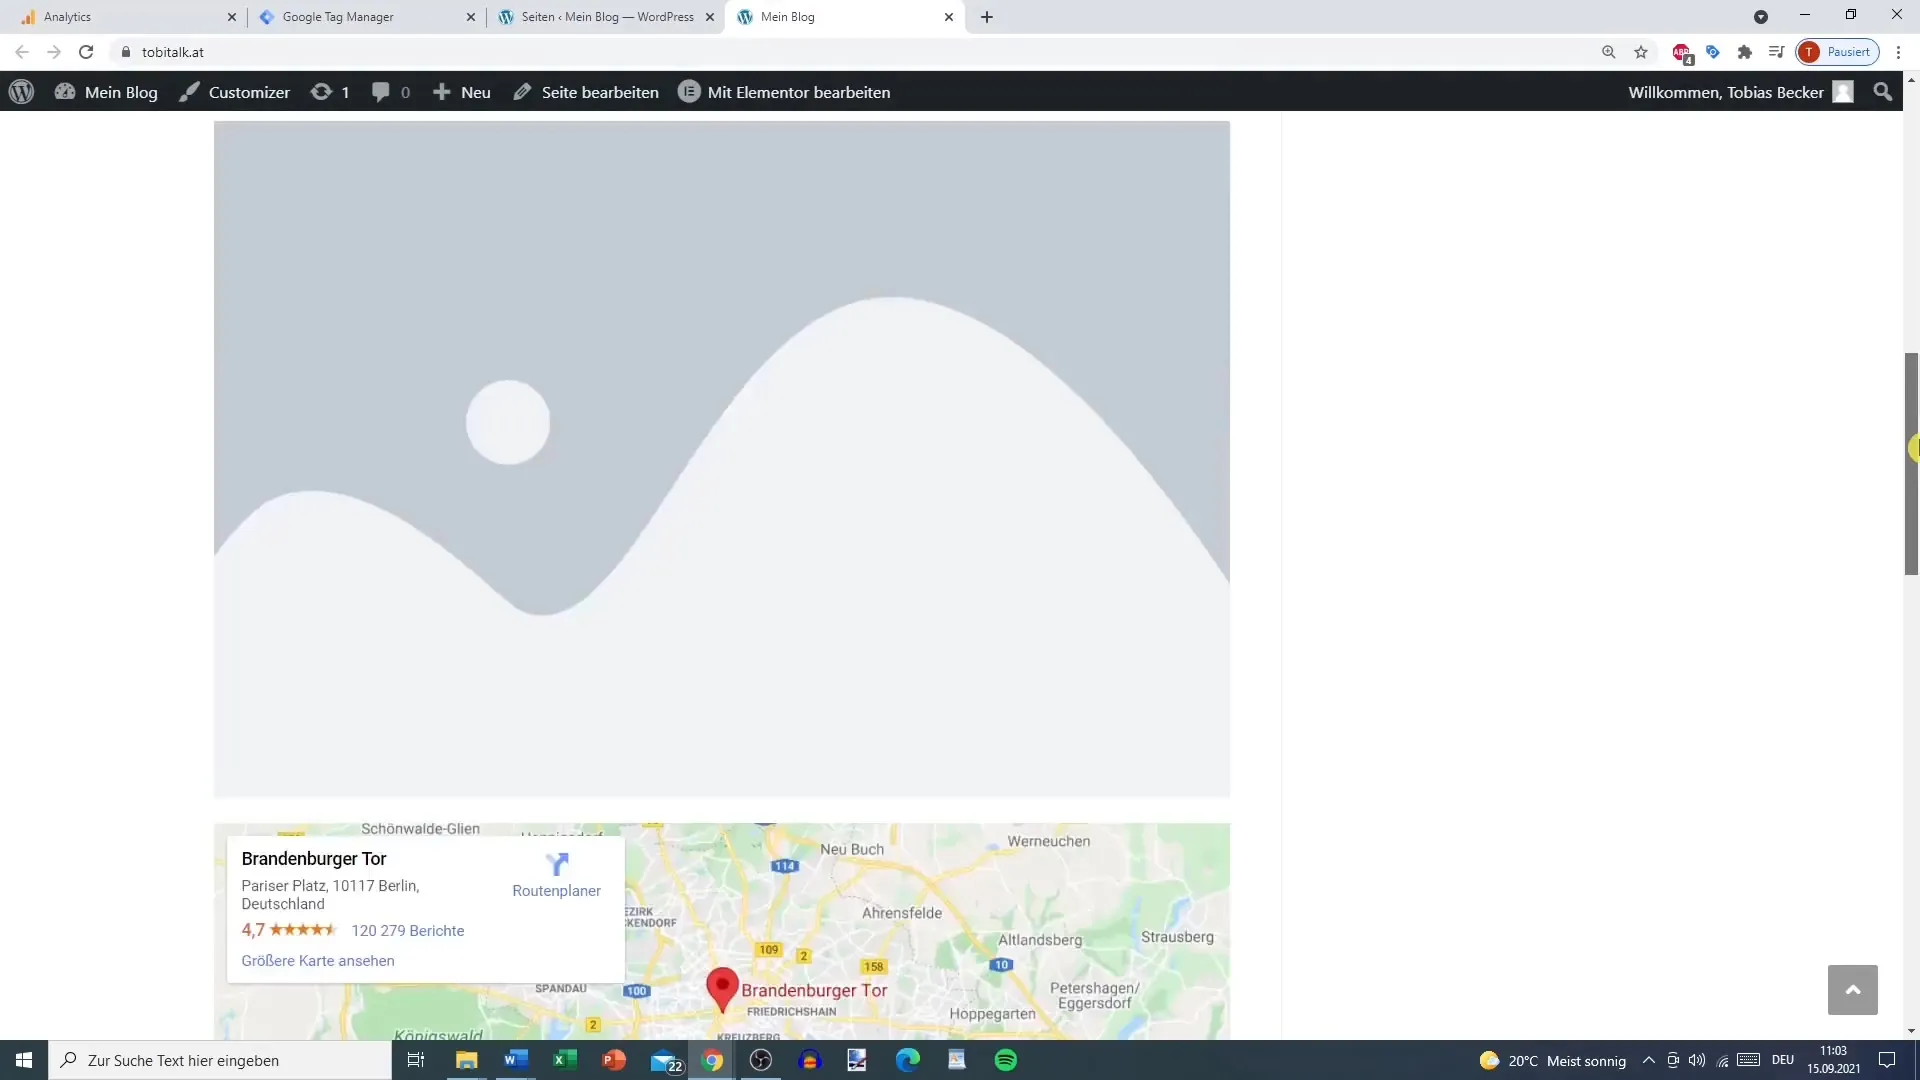Click the page vertical scrollbar thumb
This screenshot has width=1920, height=1080.
(x=1911, y=464)
